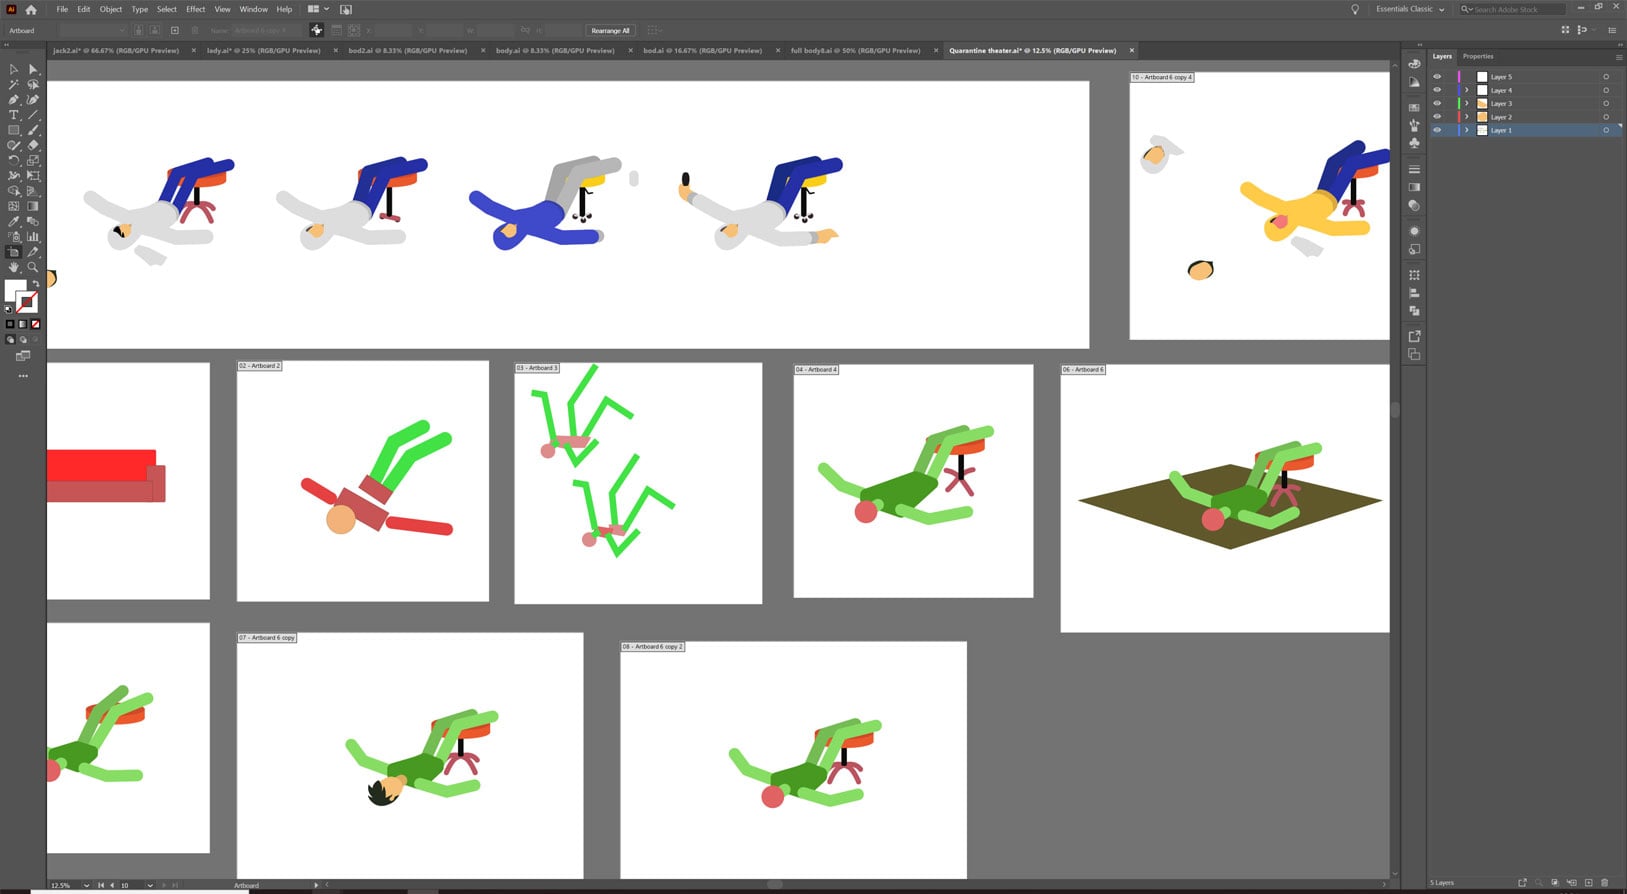Open the Essentials Classic workspace dropdown
This screenshot has height=894, width=1627.
[x=1410, y=9]
